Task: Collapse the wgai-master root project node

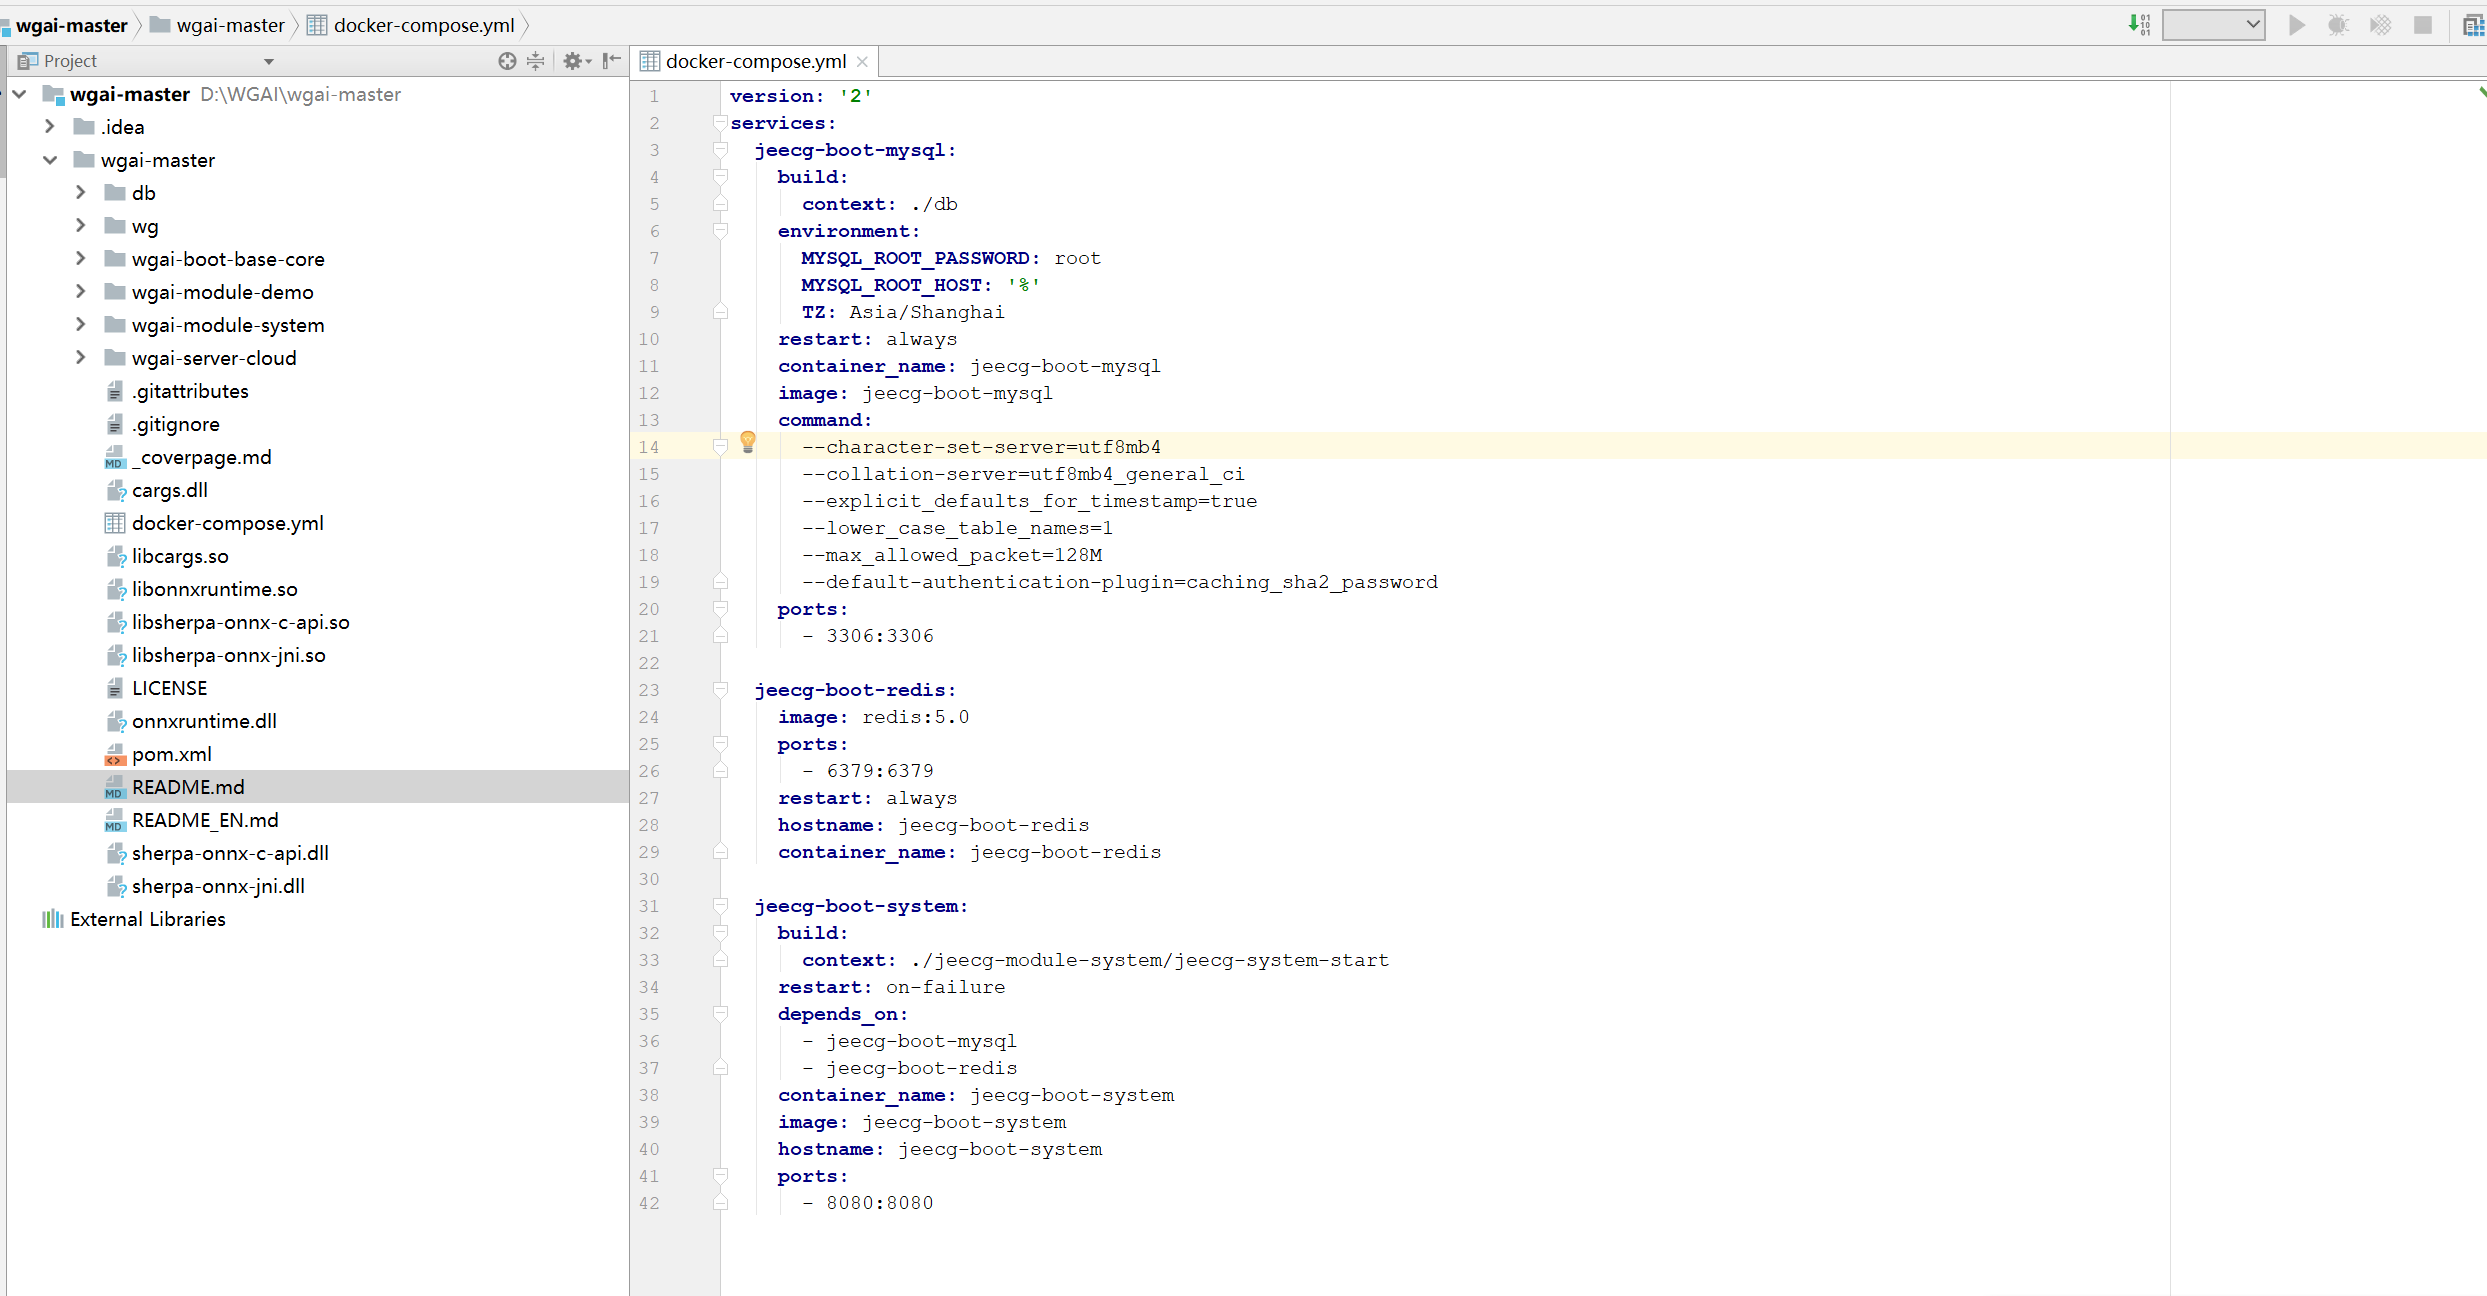Action: tap(20, 94)
